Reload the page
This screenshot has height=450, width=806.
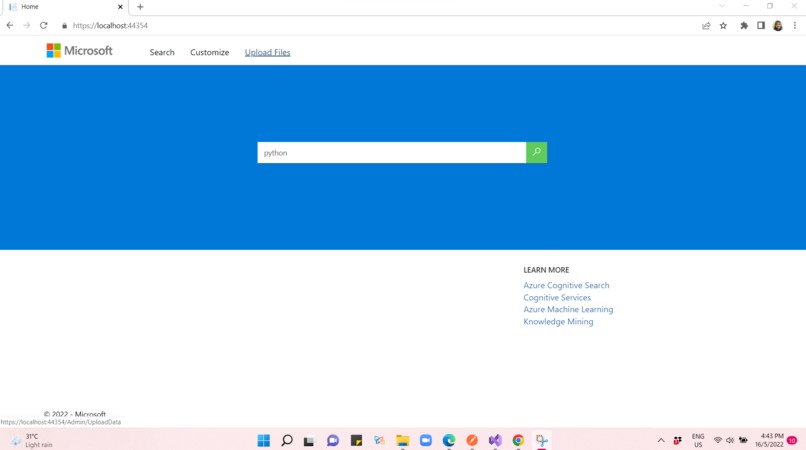click(x=44, y=25)
